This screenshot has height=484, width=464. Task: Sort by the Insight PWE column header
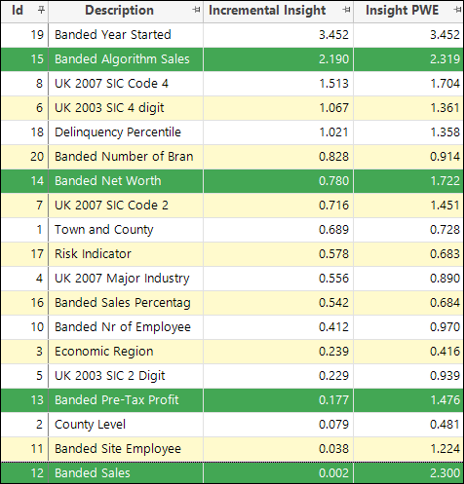tap(402, 10)
